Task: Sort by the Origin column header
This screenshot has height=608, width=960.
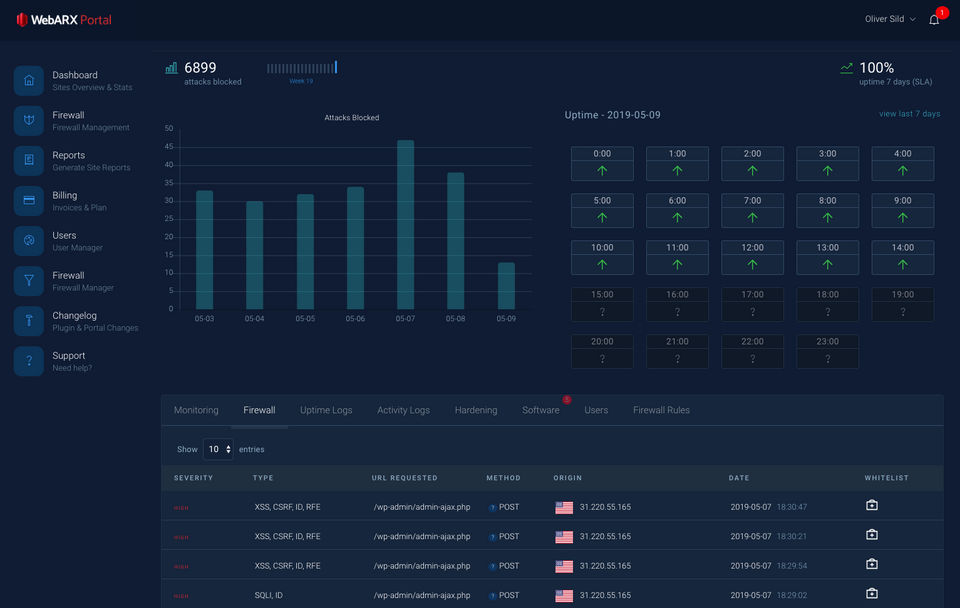Action: tap(568, 478)
